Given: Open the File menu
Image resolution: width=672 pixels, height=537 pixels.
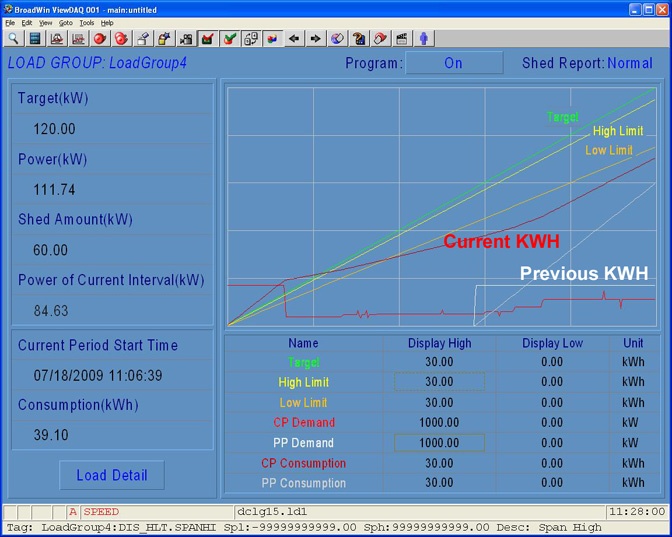Looking at the screenshot, I should pyautogui.click(x=10, y=22).
